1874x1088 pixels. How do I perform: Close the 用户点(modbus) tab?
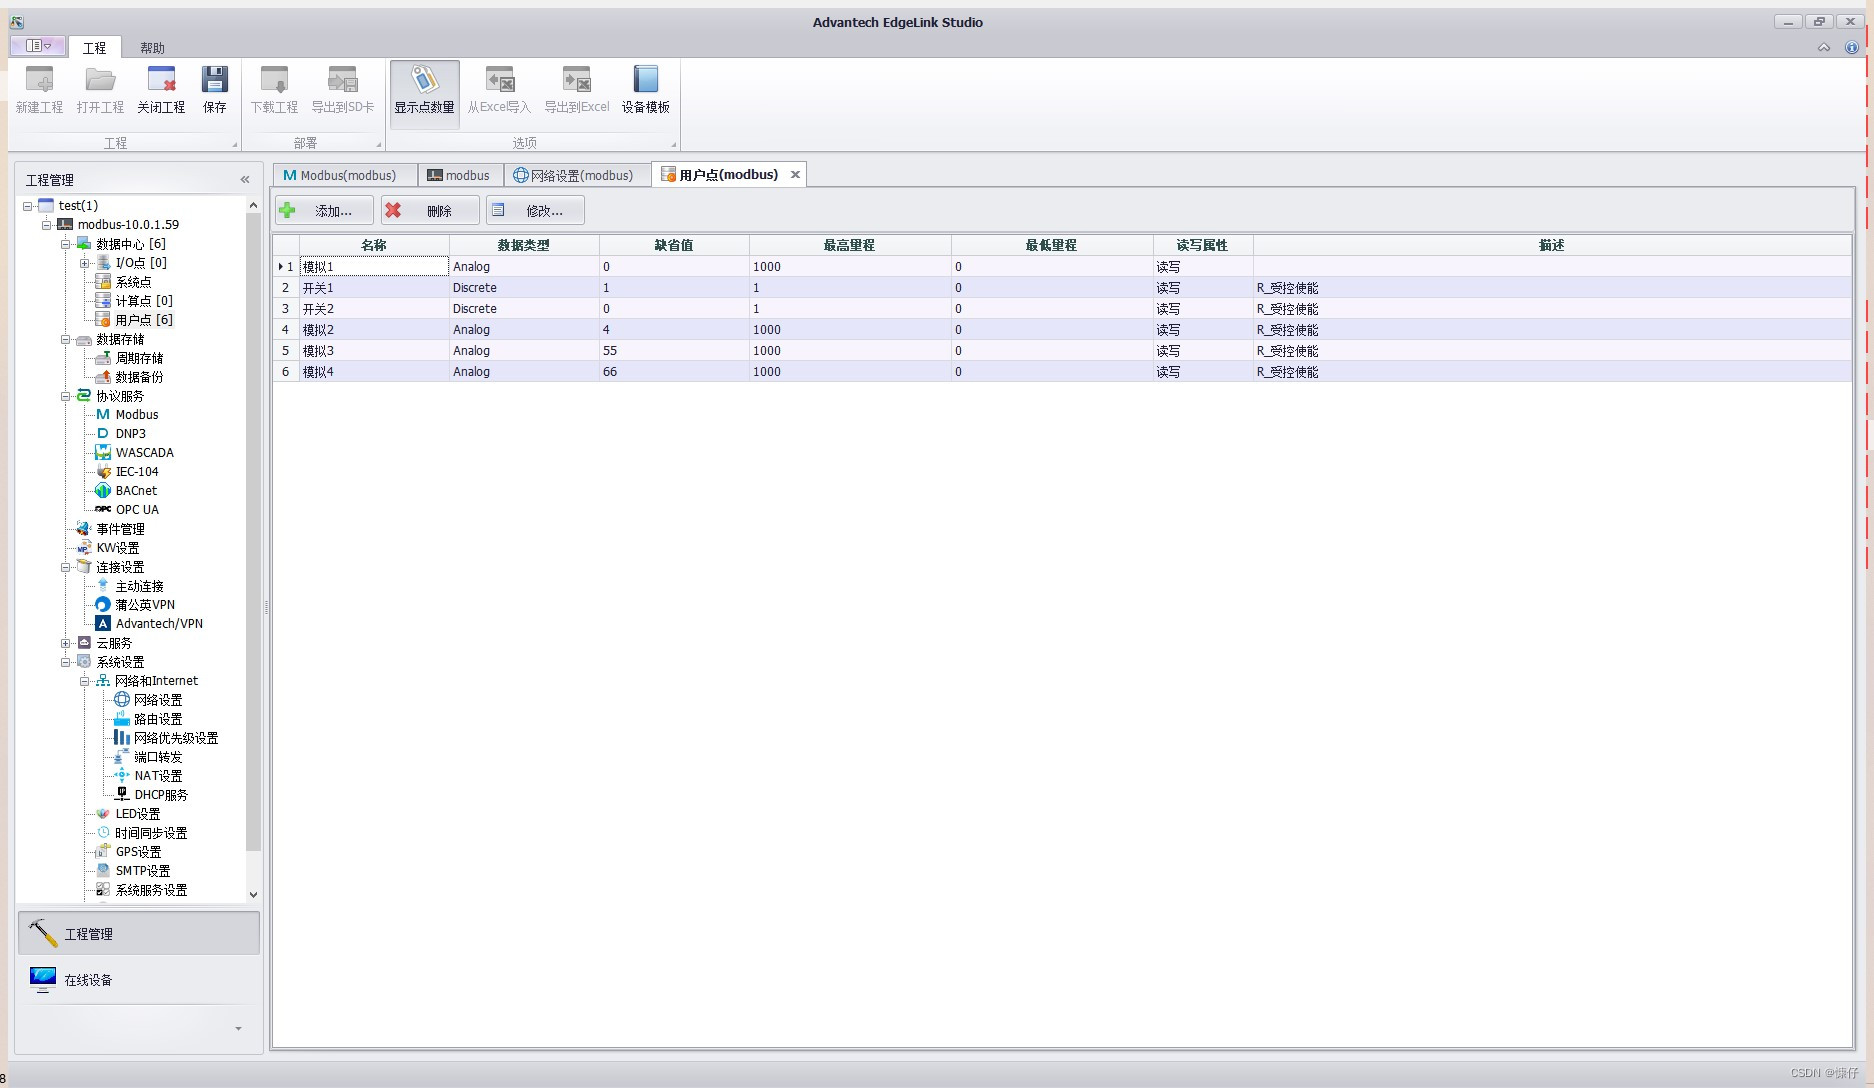795,174
